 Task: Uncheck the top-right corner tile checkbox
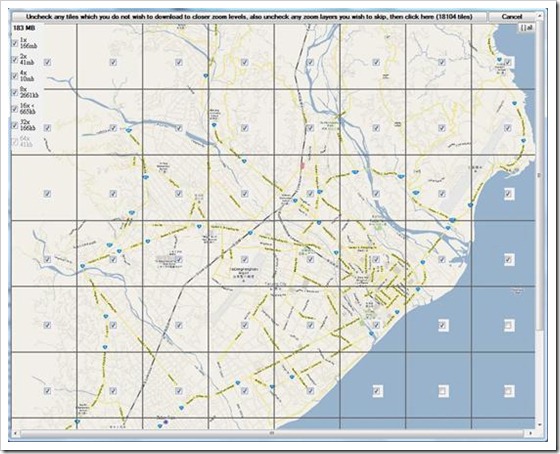[508, 63]
